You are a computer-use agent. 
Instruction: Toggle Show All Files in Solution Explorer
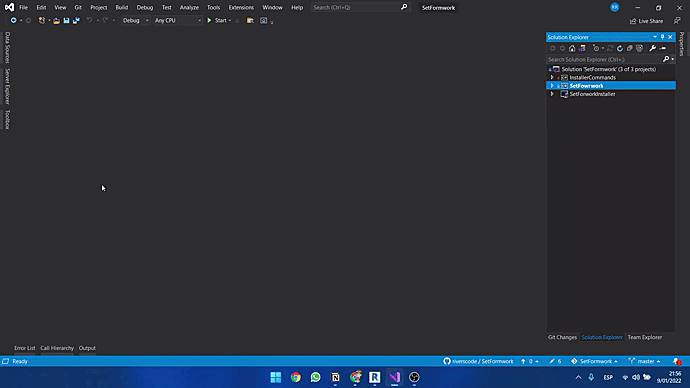coord(639,48)
